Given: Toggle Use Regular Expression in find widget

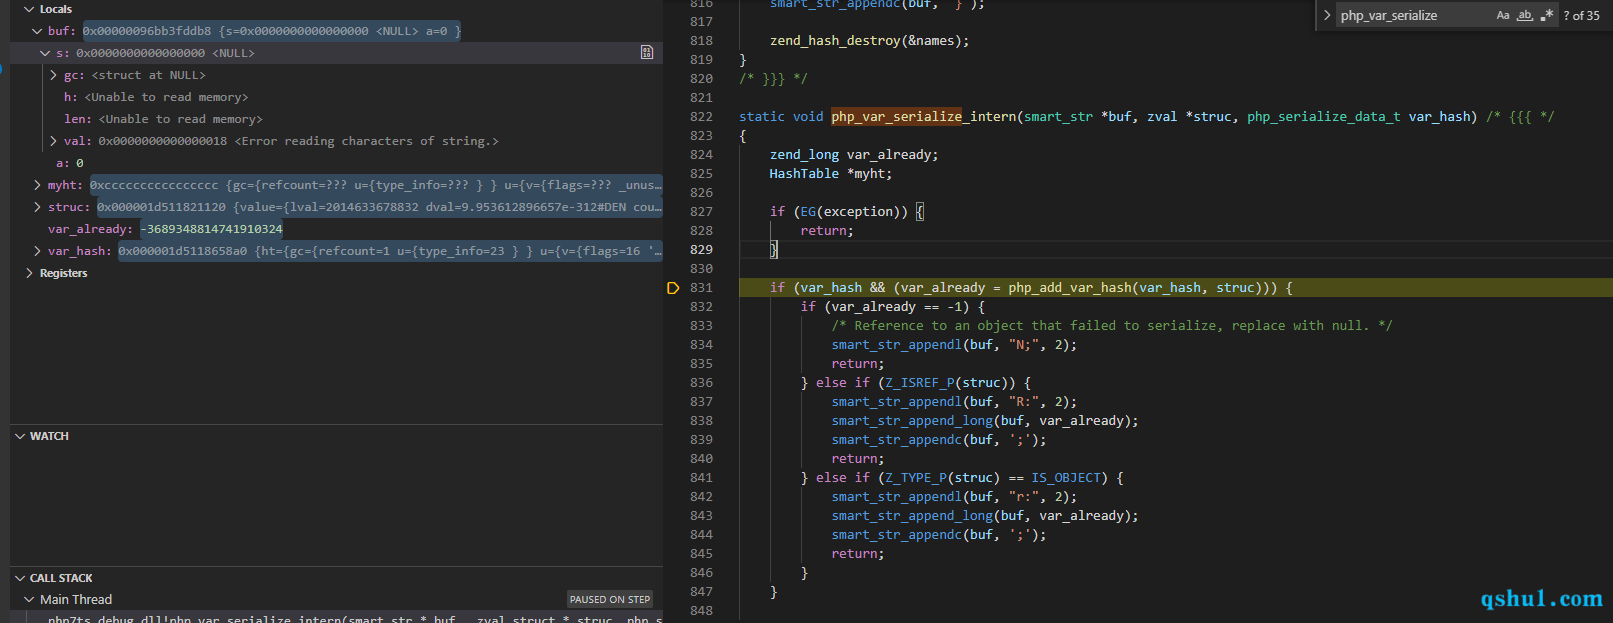Looking at the screenshot, I should point(1547,15).
